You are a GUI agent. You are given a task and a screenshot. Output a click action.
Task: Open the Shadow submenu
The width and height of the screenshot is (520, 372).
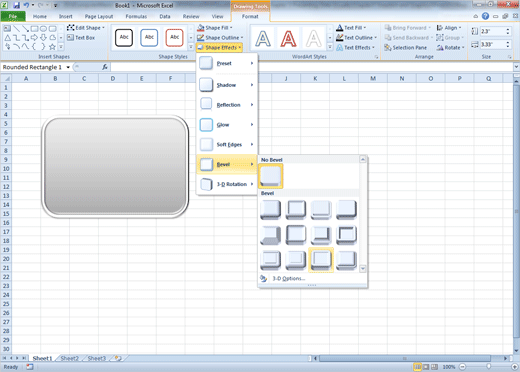(227, 85)
